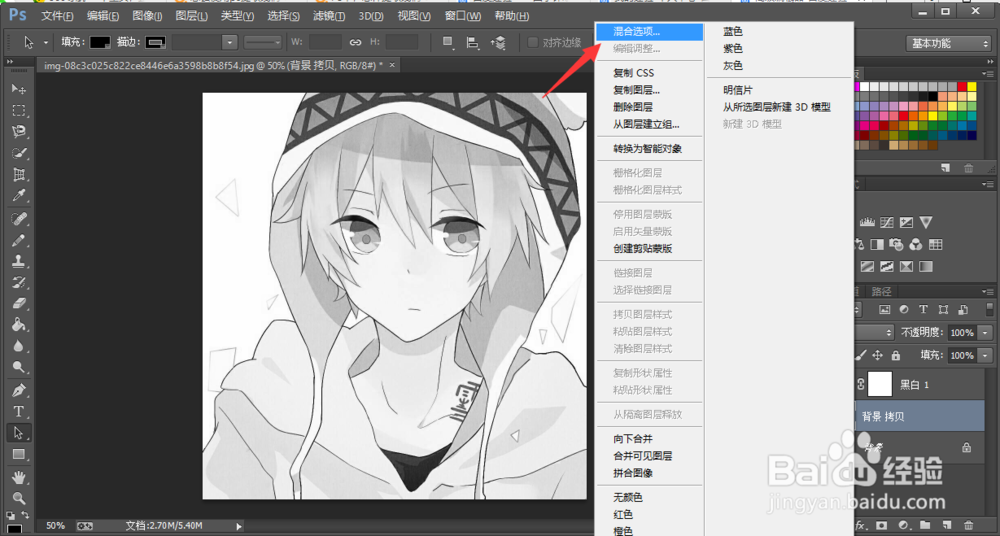Viewport: 1000px width, 536px height.
Task: Select the Pen tool
Action: 18,390
